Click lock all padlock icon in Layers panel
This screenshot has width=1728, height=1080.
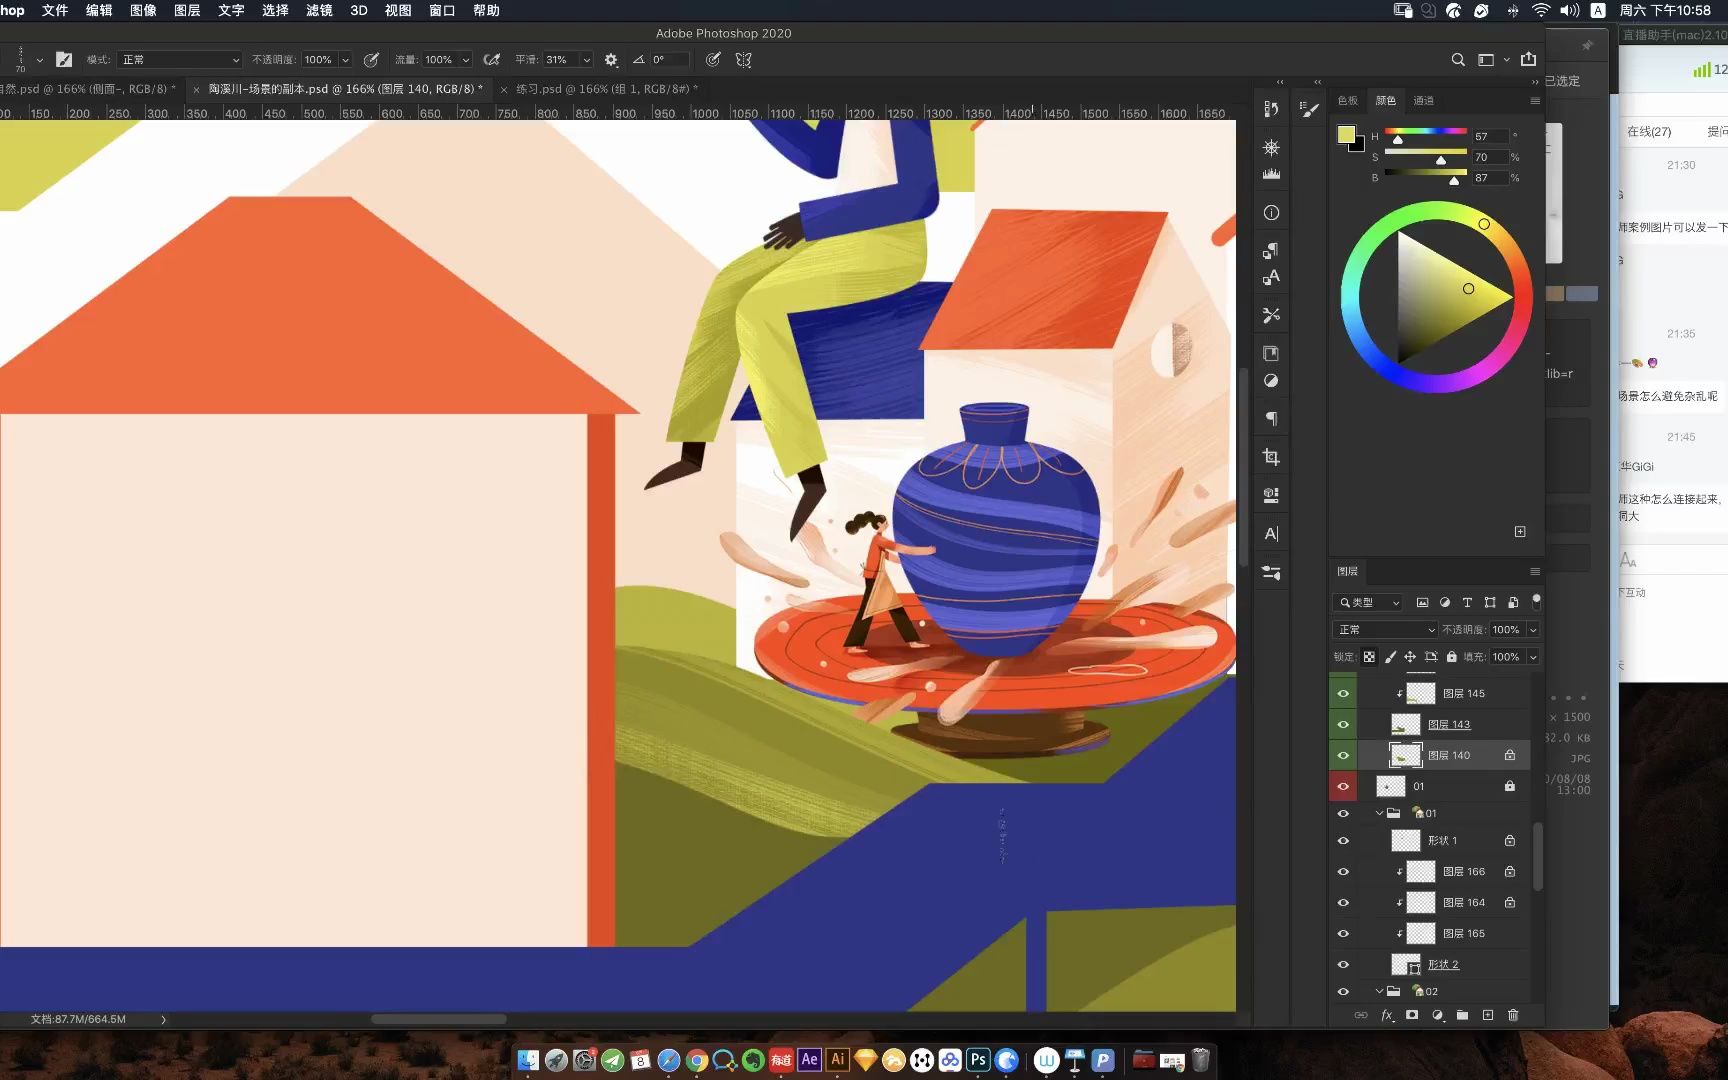1451,657
